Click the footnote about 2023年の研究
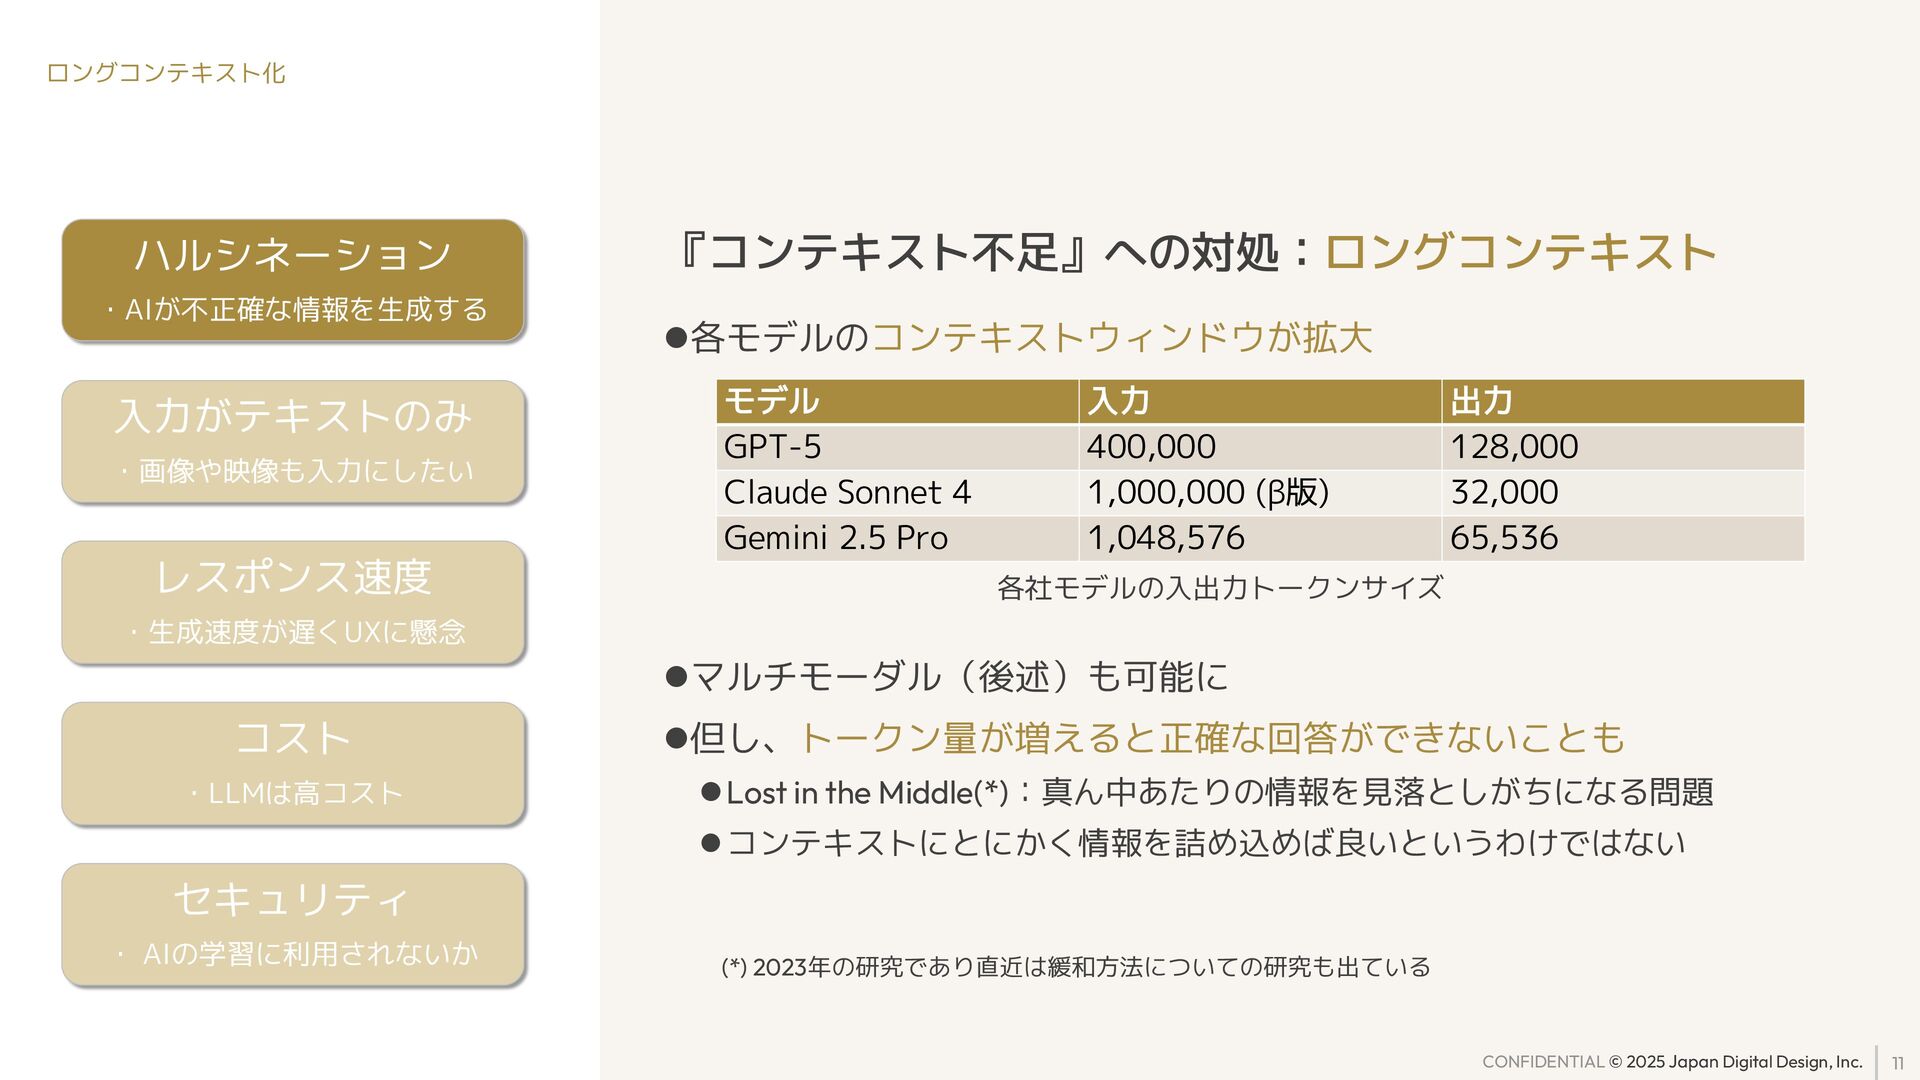 [1076, 967]
